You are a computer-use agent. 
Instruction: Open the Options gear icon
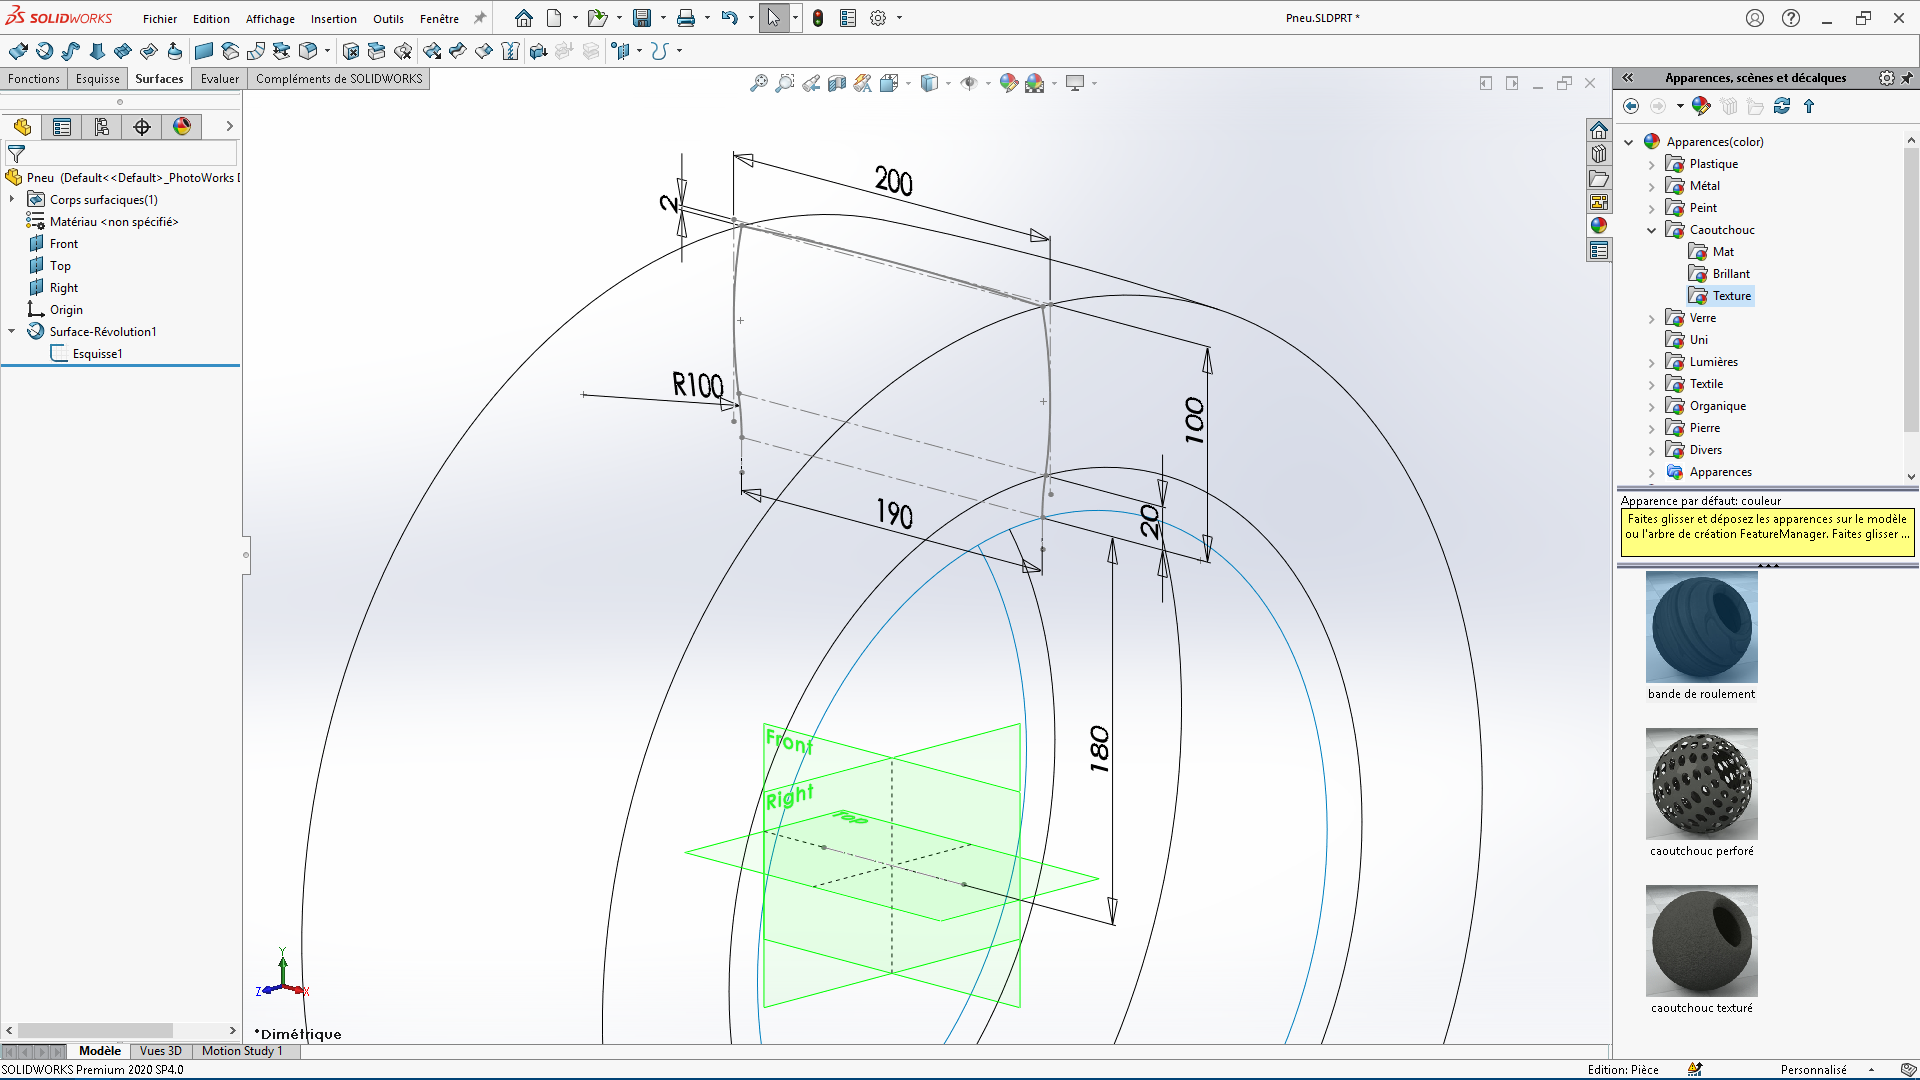point(878,18)
